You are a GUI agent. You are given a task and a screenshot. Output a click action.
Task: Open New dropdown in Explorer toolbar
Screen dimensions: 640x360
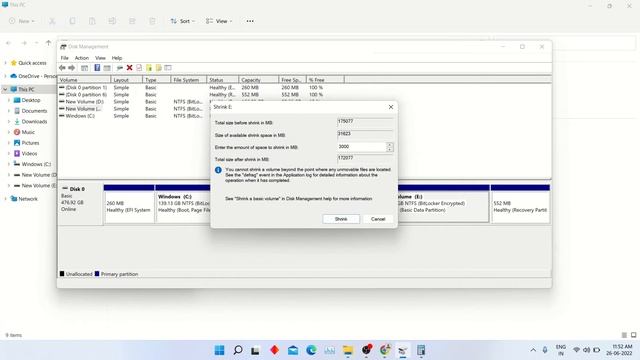22,21
